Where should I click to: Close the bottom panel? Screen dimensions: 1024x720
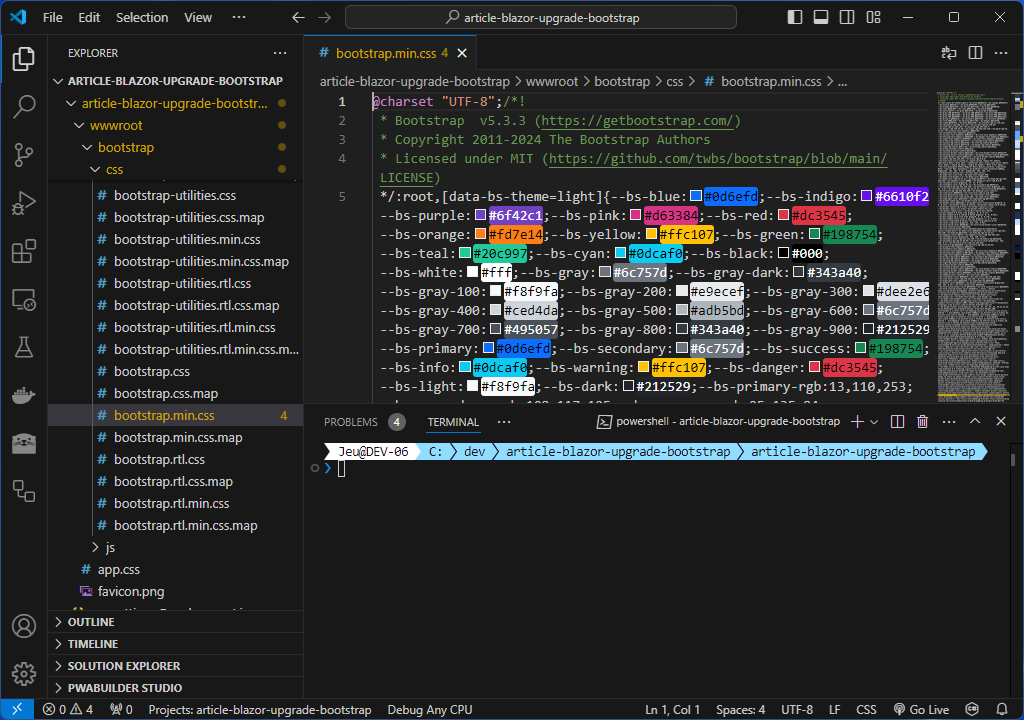(x=1001, y=421)
